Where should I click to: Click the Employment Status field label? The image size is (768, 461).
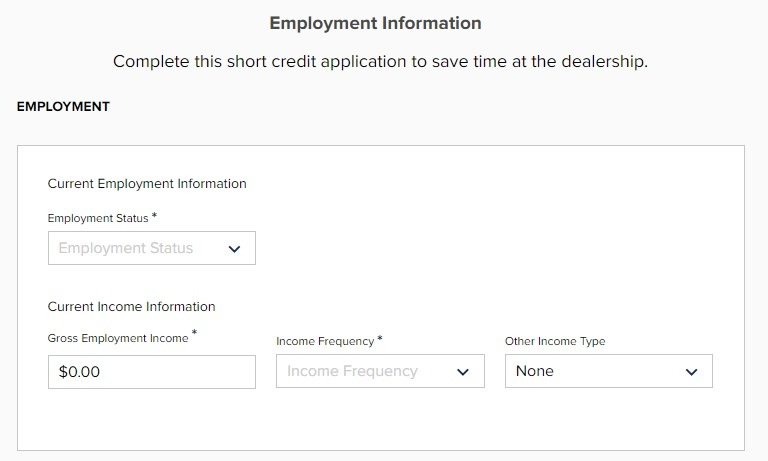(x=98, y=218)
